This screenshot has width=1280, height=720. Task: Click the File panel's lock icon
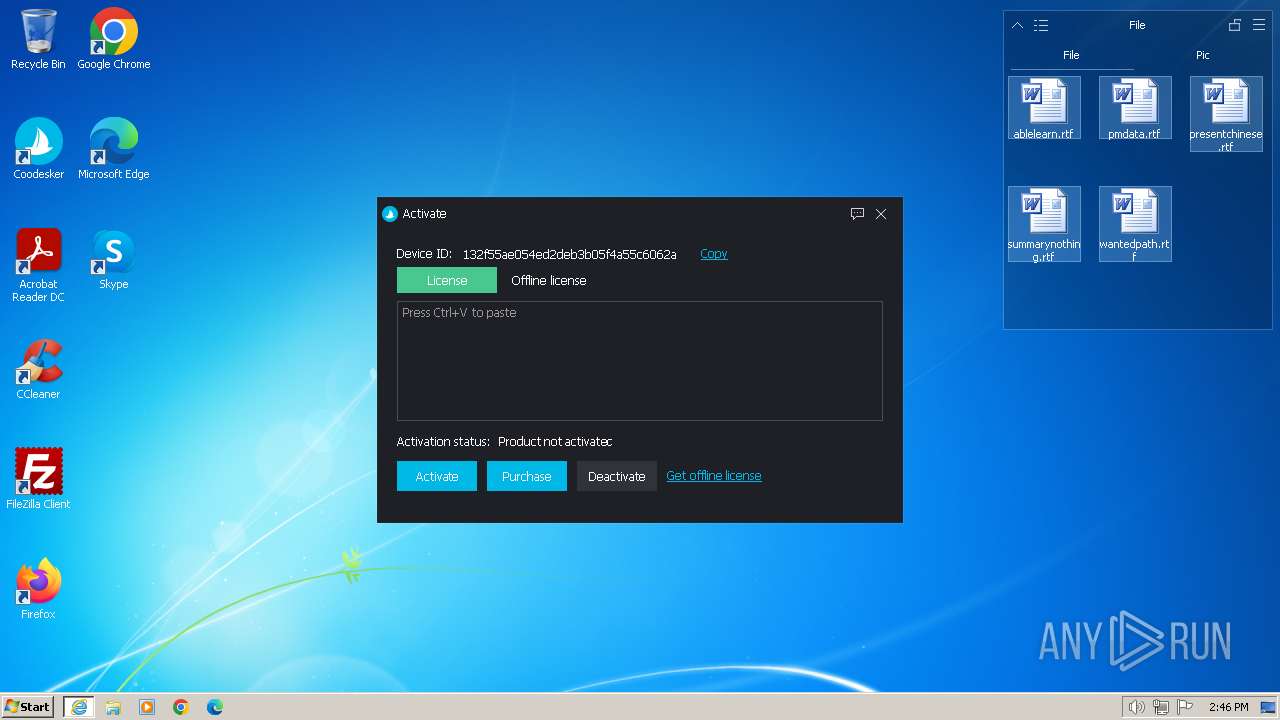[1235, 25]
